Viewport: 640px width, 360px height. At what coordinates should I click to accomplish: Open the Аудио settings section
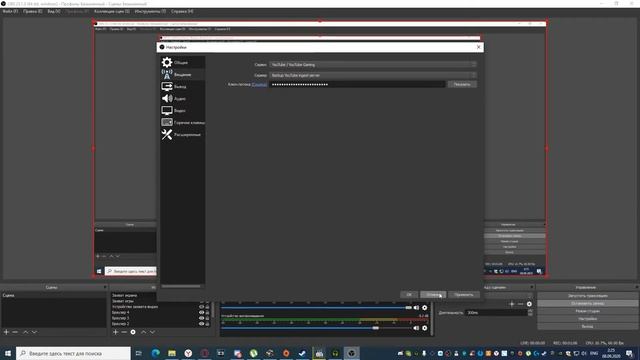coord(182,98)
